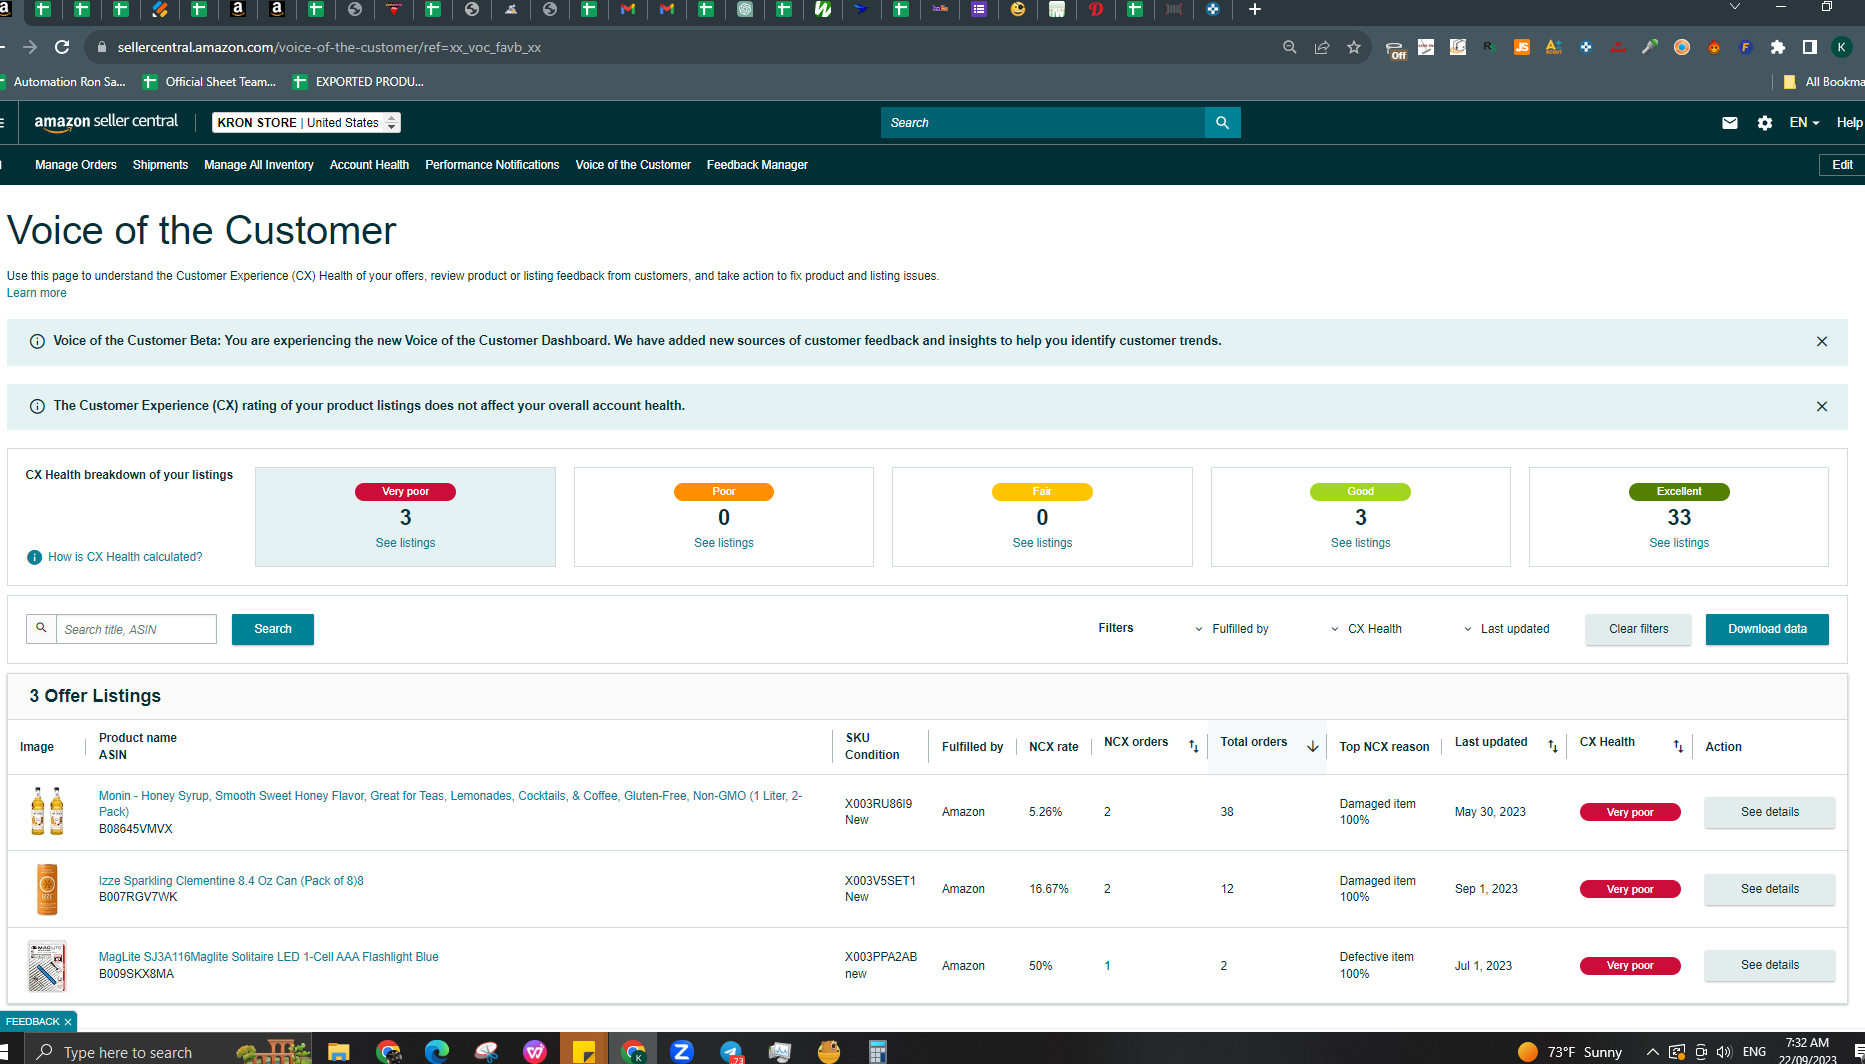Open the Chrome profile avatar K
Viewport: 1865px width, 1064px height.
click(1841, 47)
